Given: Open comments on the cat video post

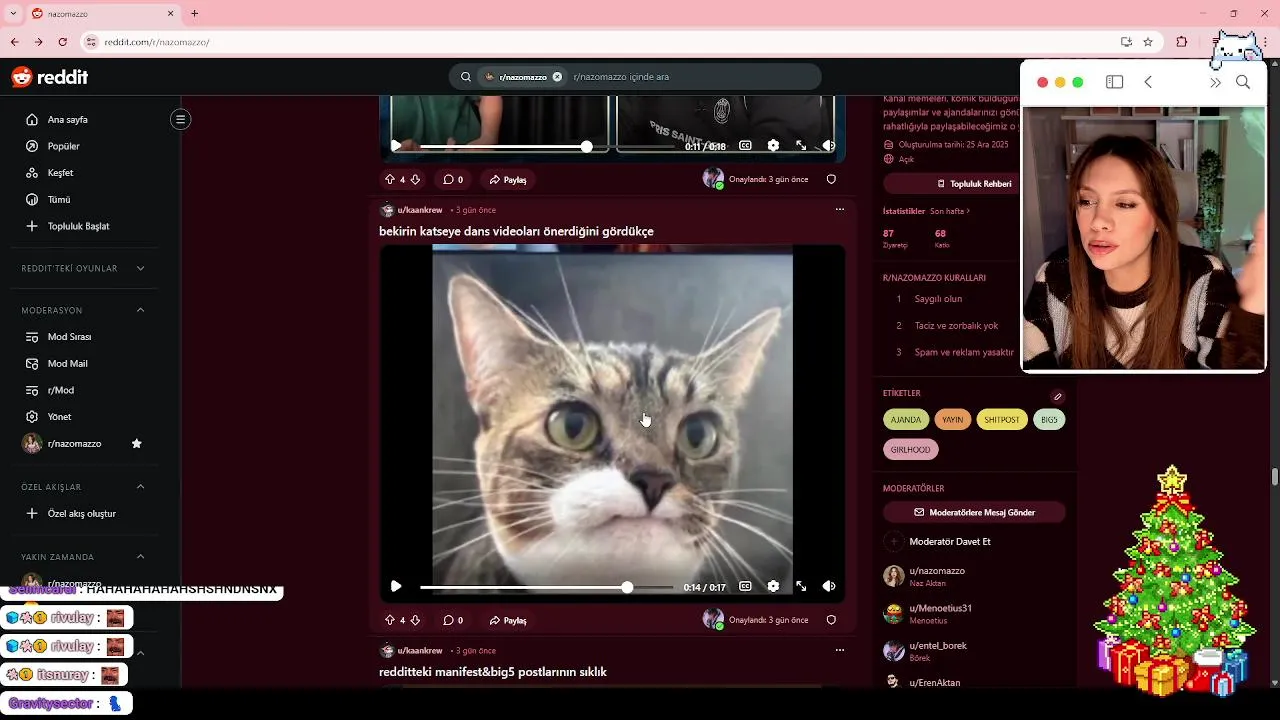Looking at the screenshot, I should click(x=453, y=620).
